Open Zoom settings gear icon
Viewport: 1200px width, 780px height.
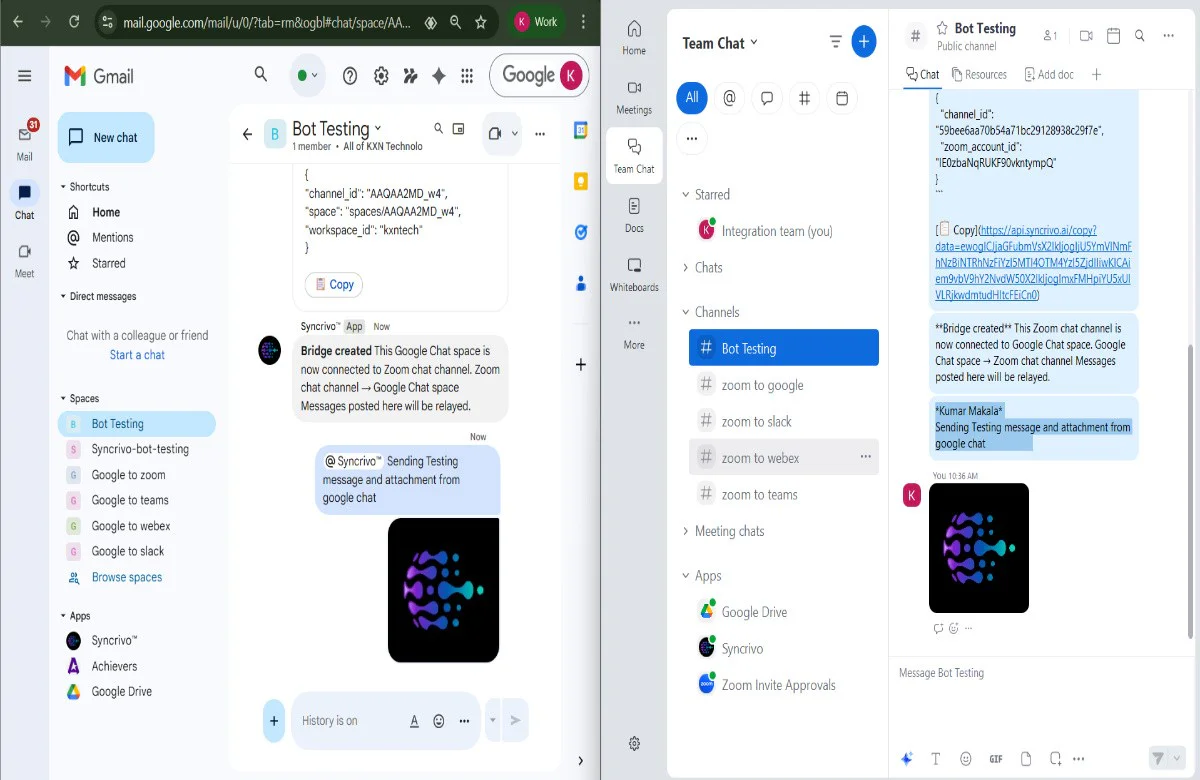pyautogui.click(x=634, y=744)
